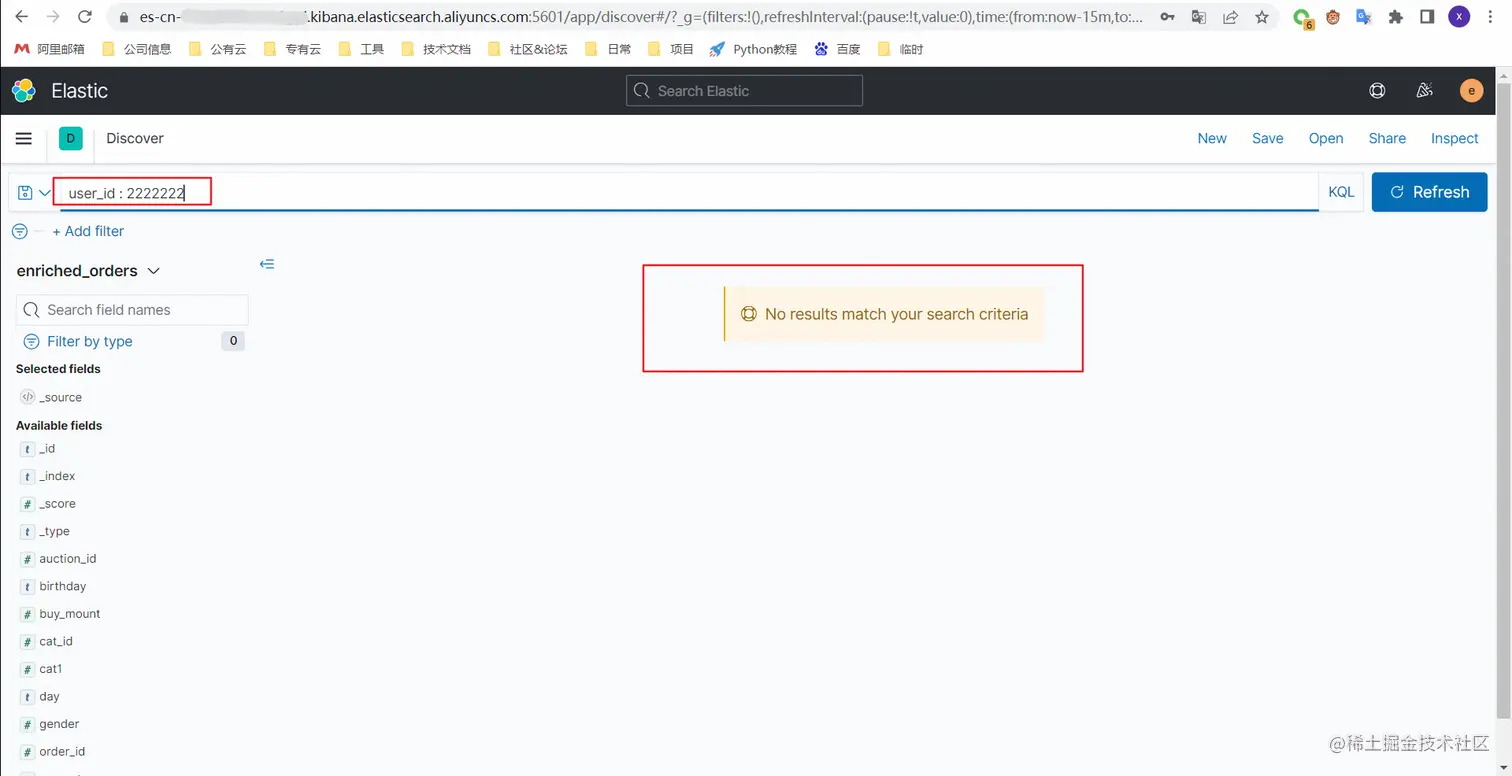The image size is (1512, 776).
Task: Click the browser back arrow
Action: coord(21,17)
